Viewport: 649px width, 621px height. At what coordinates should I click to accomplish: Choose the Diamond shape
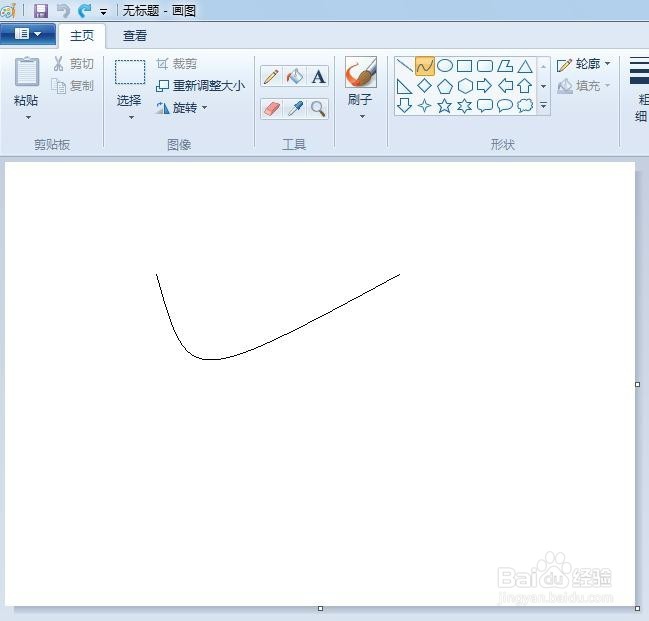(x=425, y=86)
